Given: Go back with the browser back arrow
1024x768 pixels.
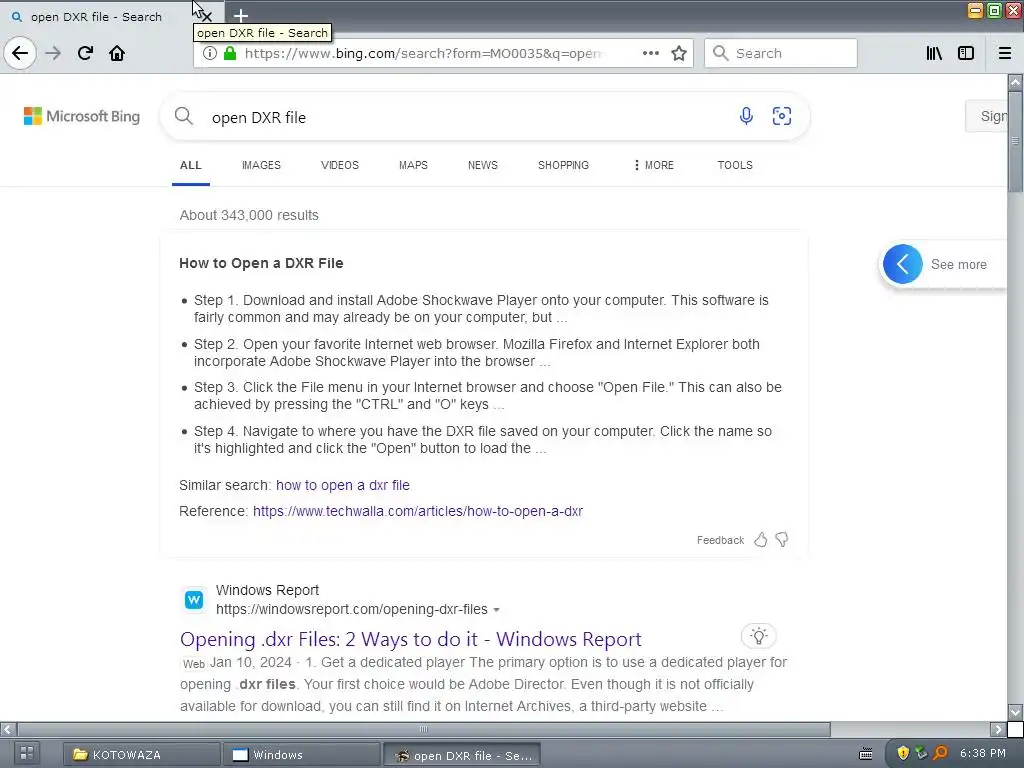Looking at the screenshot, I should click(20, 53).
